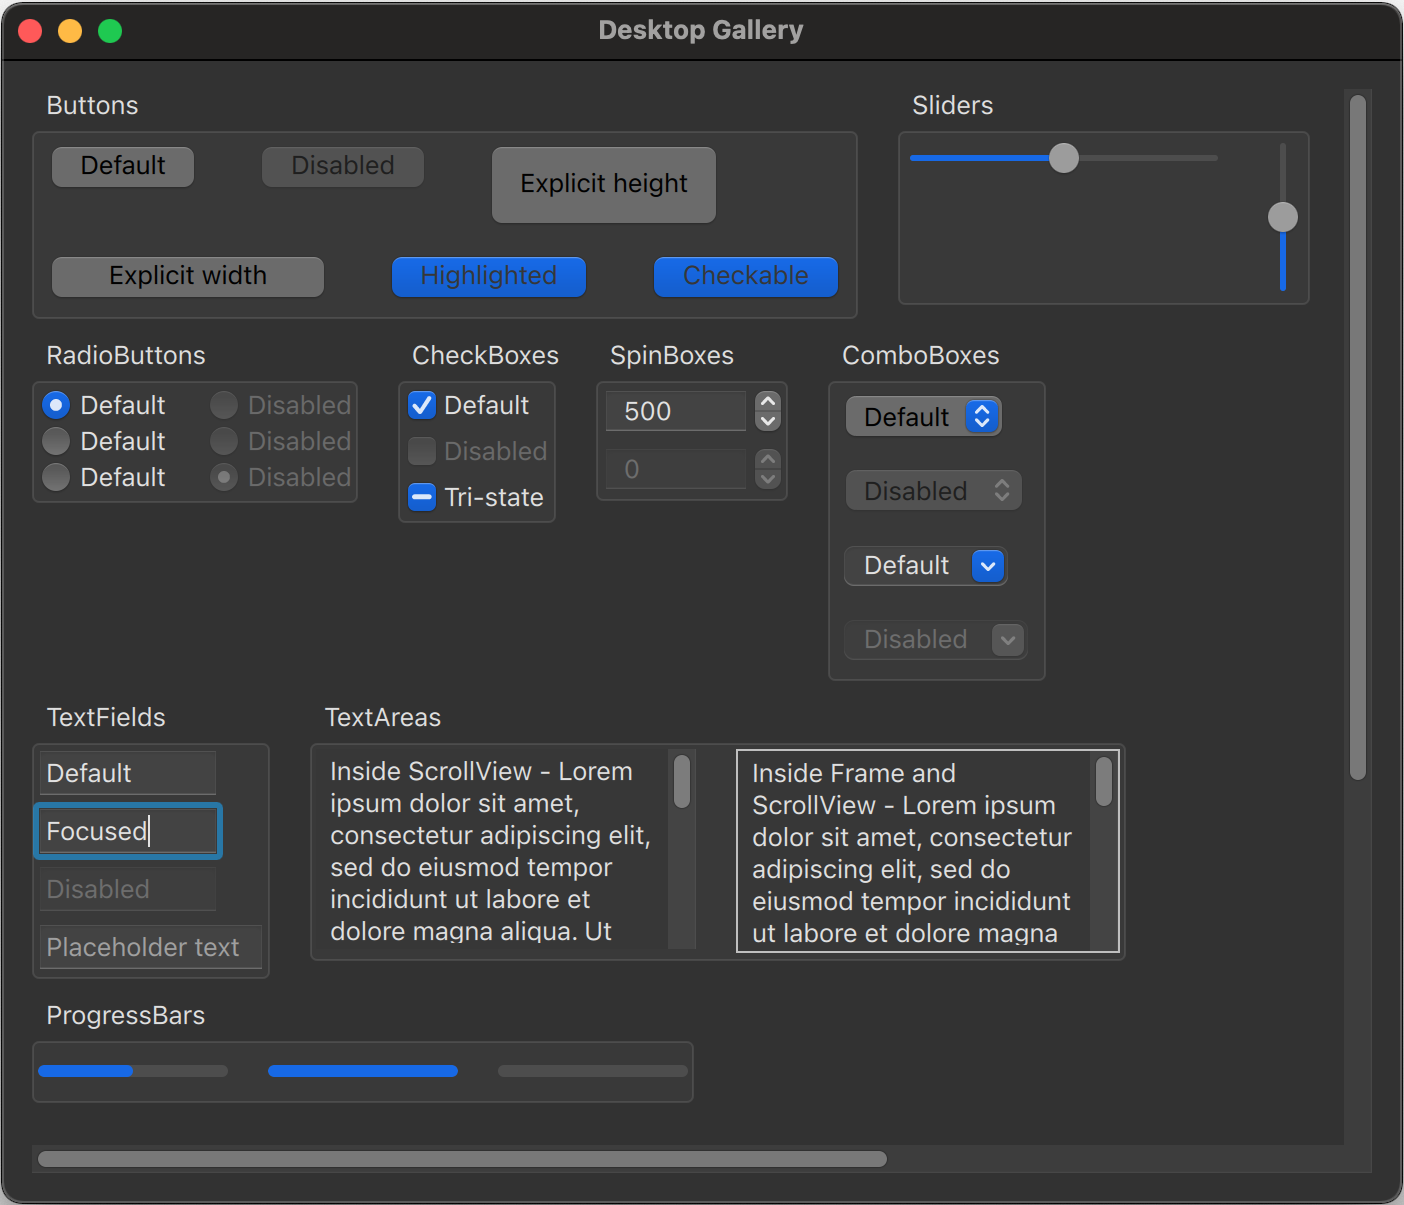Image resolution: width=1404 pixels, height=1205 pixels.
Task: Click the spinbox up arrow next to 500
Action: 768,402
